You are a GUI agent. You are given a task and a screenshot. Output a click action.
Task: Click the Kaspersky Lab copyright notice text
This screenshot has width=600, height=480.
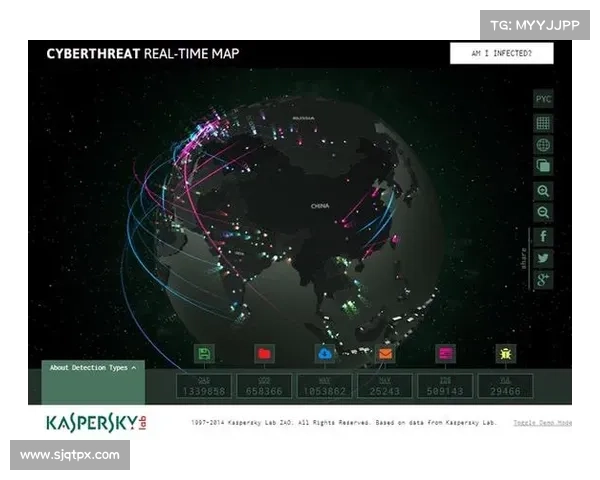click(x=344, y=423)
